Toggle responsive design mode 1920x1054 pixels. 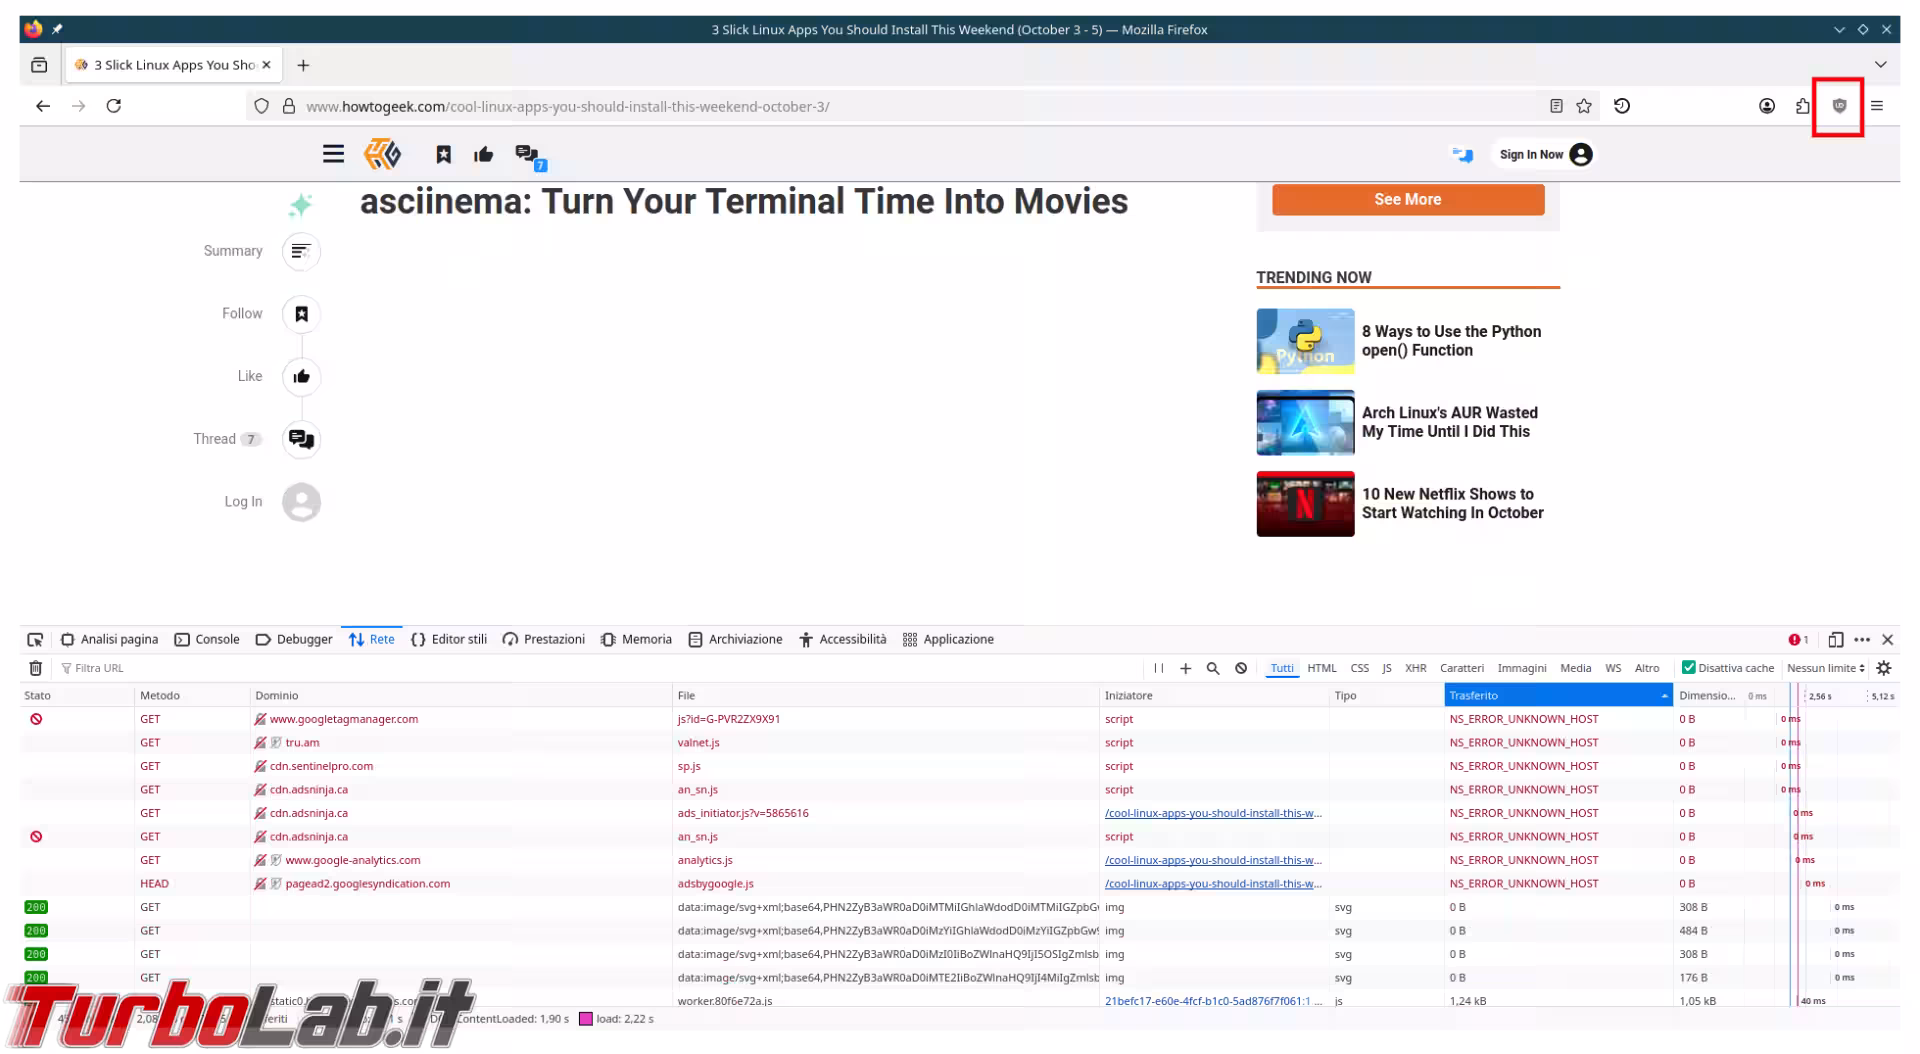(x=1835, y=640)
